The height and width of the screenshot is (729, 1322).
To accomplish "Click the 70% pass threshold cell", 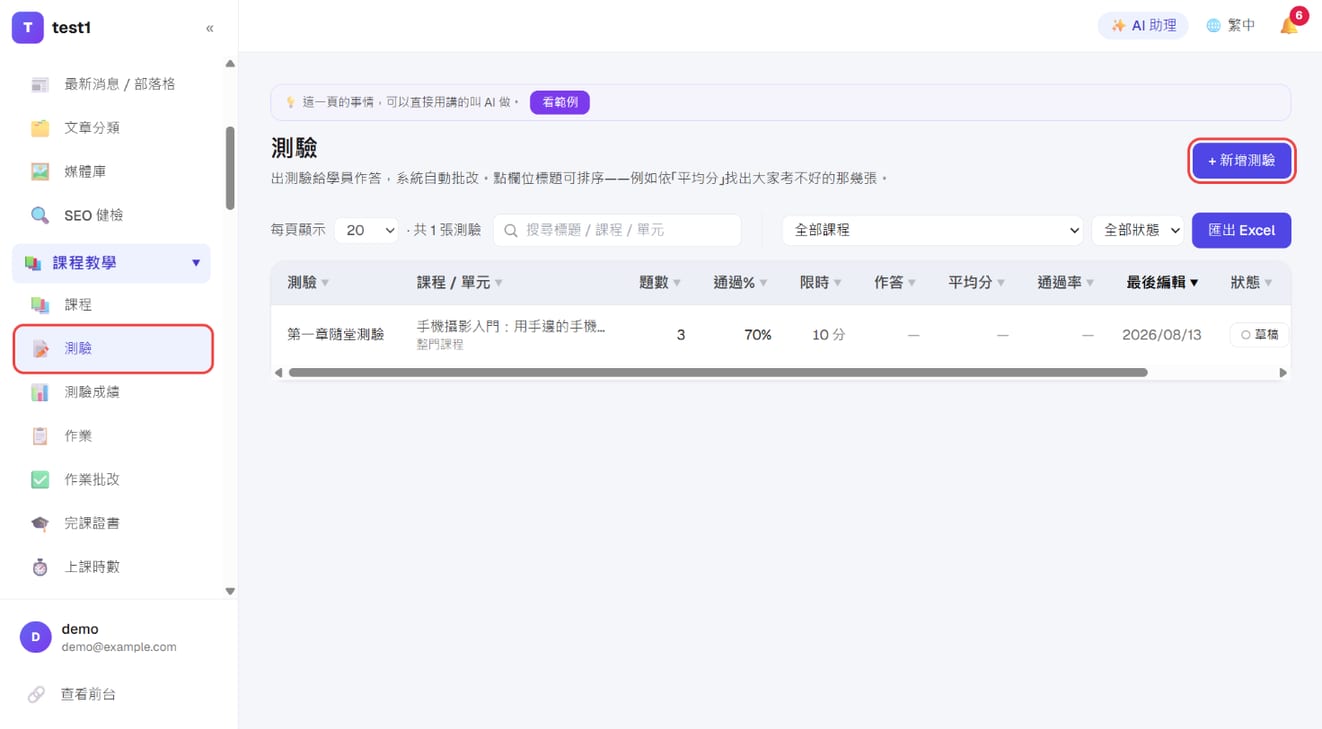I will [x=757, y=335].
